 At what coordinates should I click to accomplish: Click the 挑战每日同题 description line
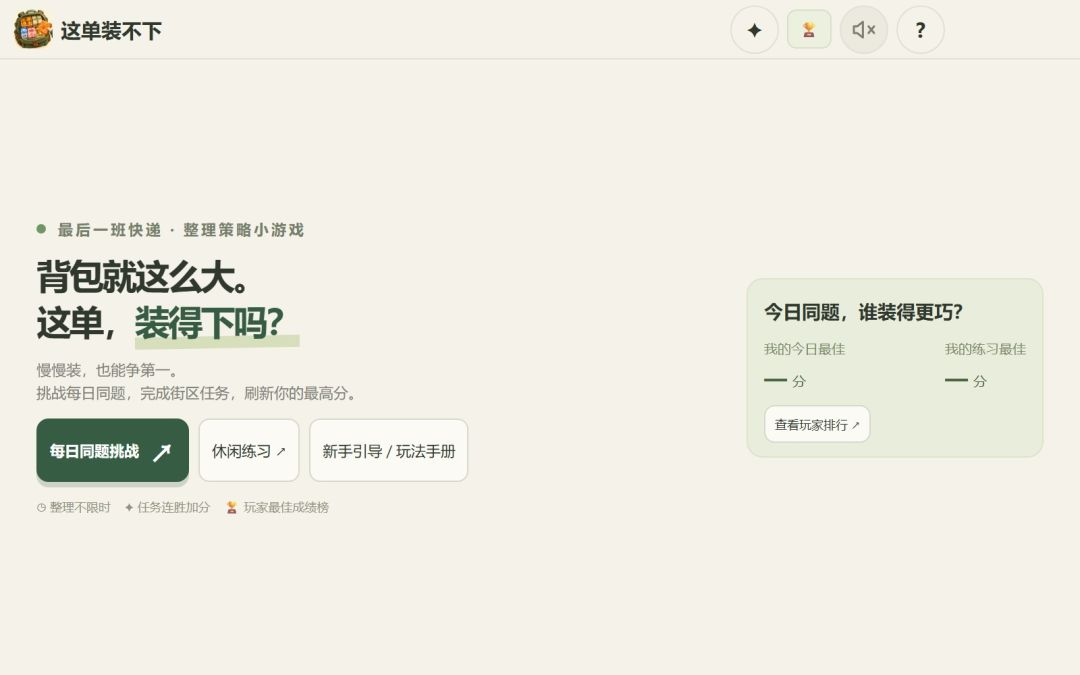coord(196,393)
